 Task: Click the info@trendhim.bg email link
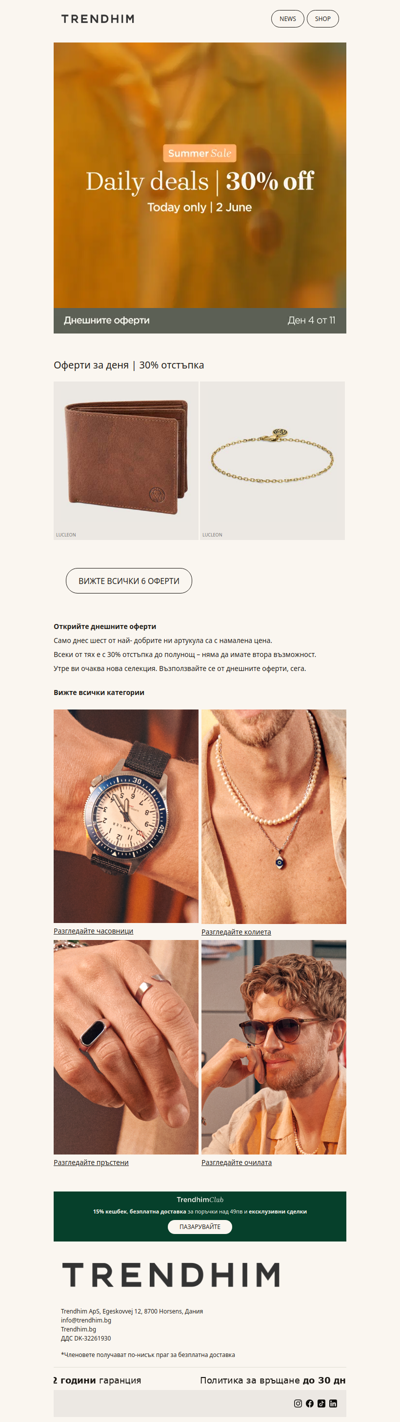point(86,1320)
